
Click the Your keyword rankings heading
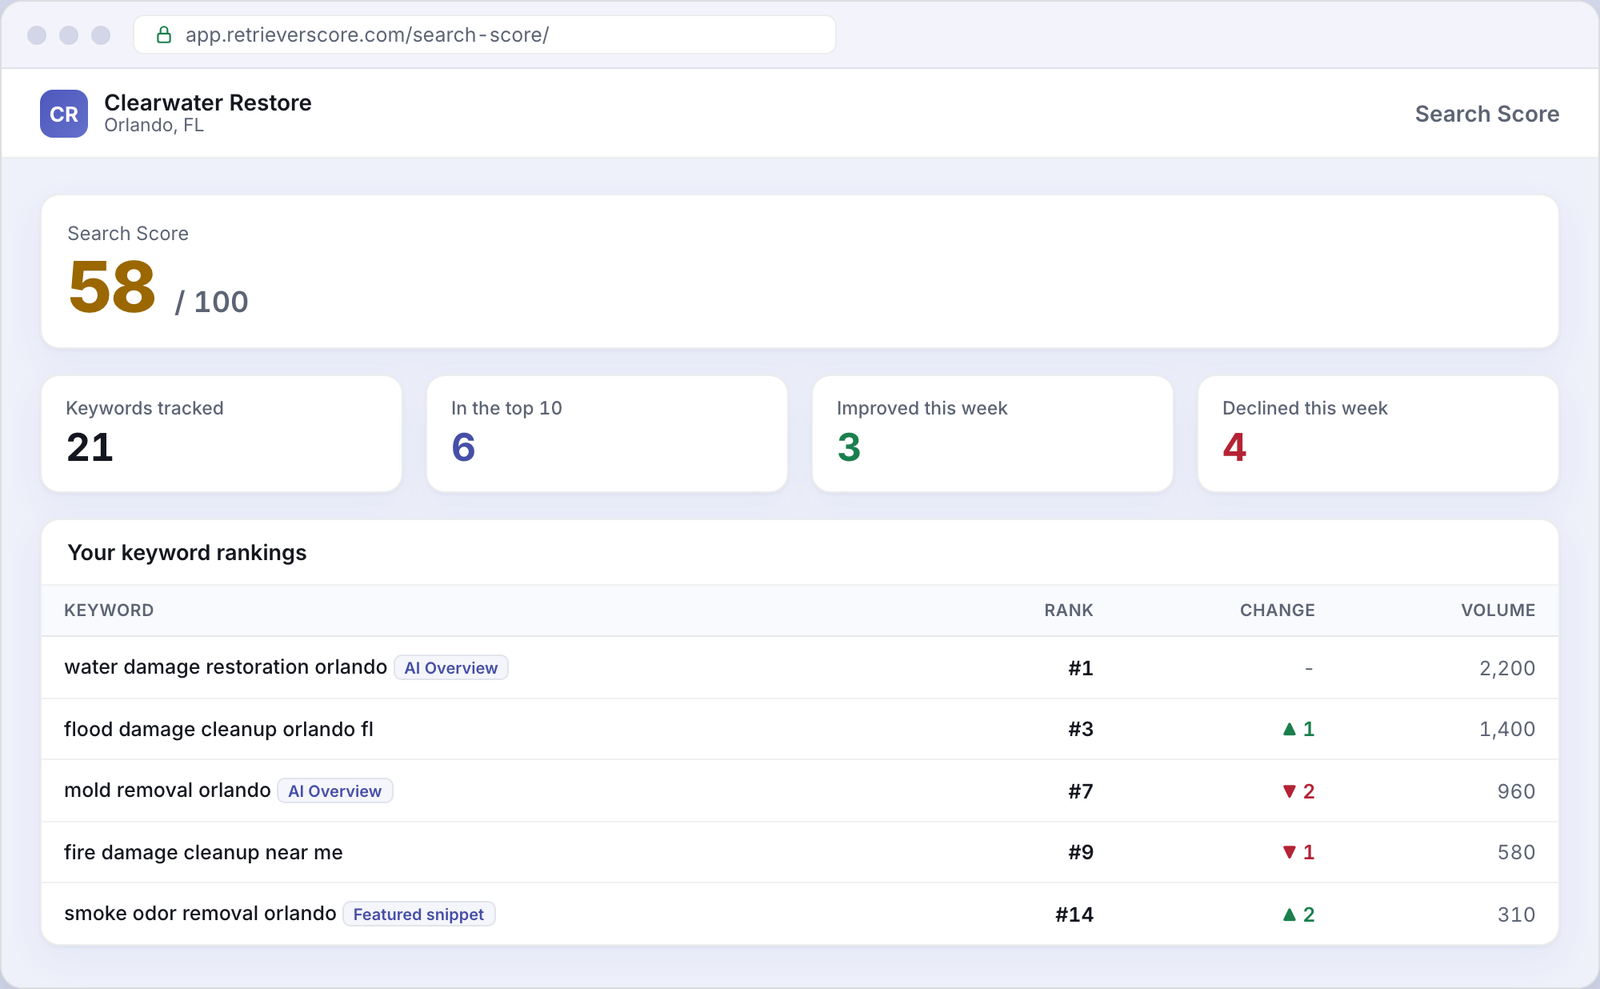point(187,553)
